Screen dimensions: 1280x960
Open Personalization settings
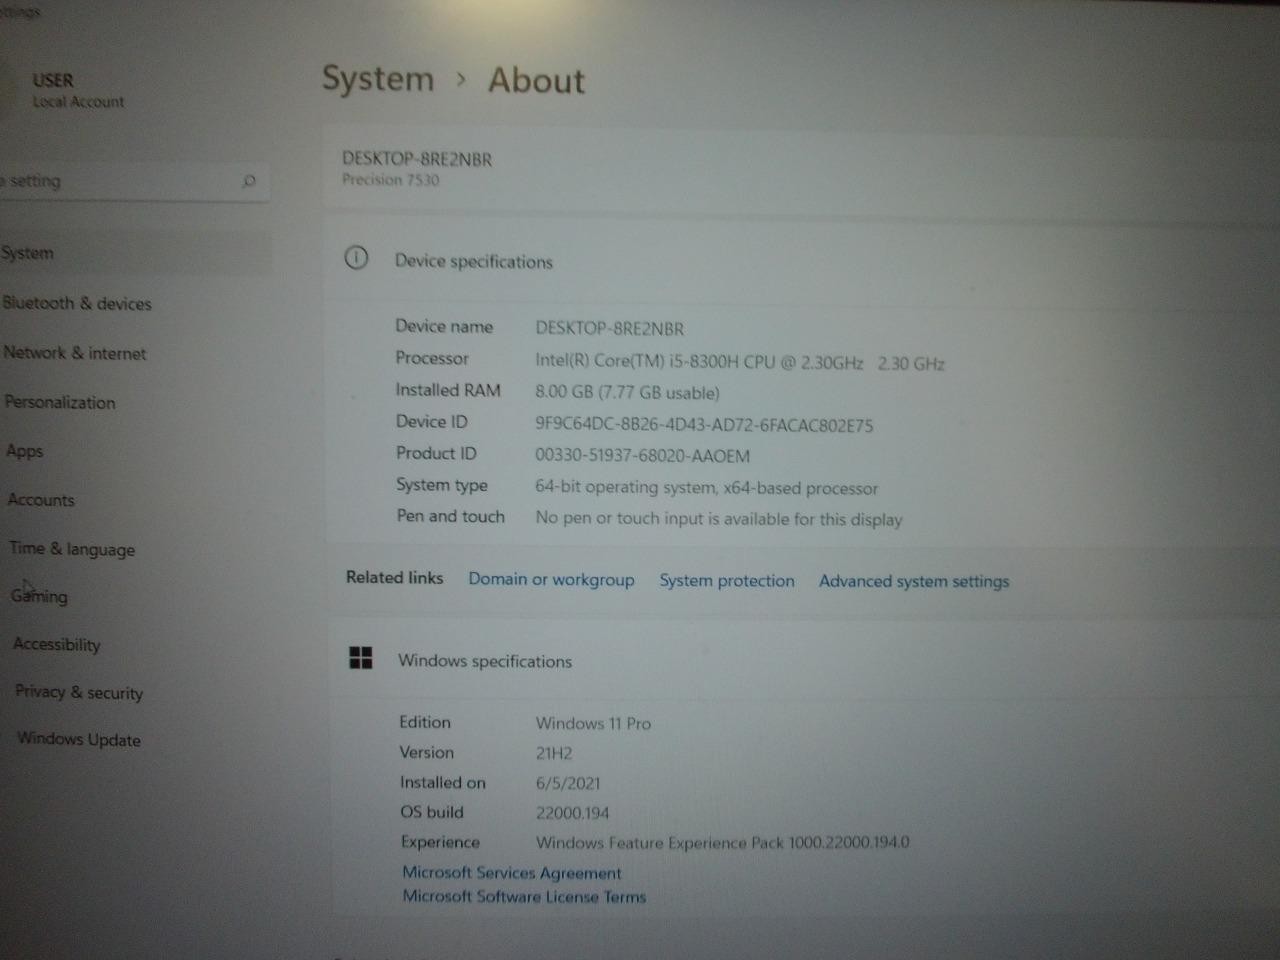point(60,402)
